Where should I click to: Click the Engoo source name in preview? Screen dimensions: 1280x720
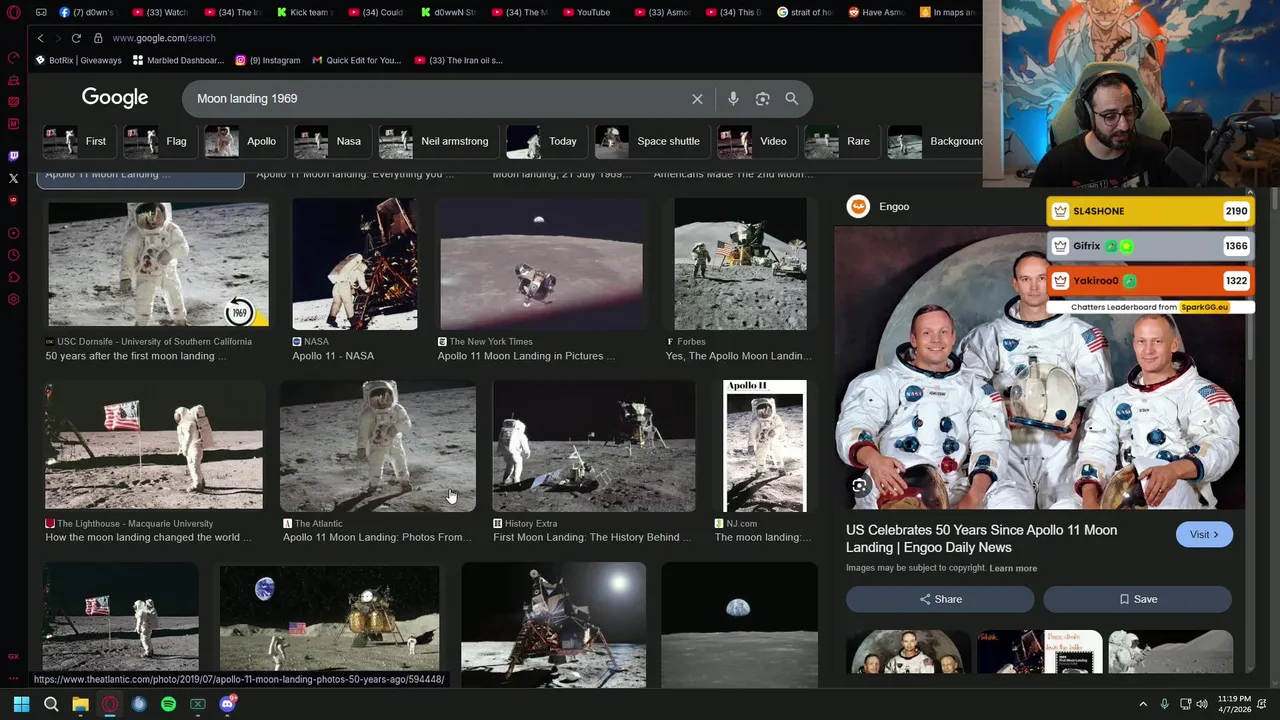point(894,207)
